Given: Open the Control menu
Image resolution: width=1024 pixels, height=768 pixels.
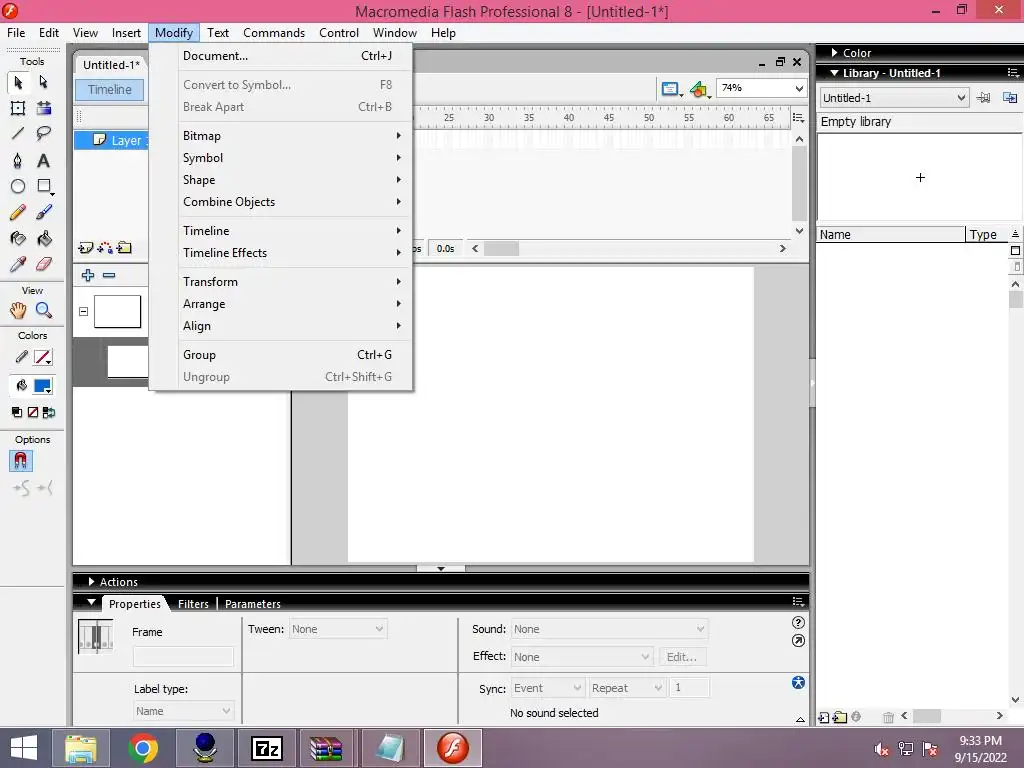Looking at the screenshot, I should [x=339, y=33].
